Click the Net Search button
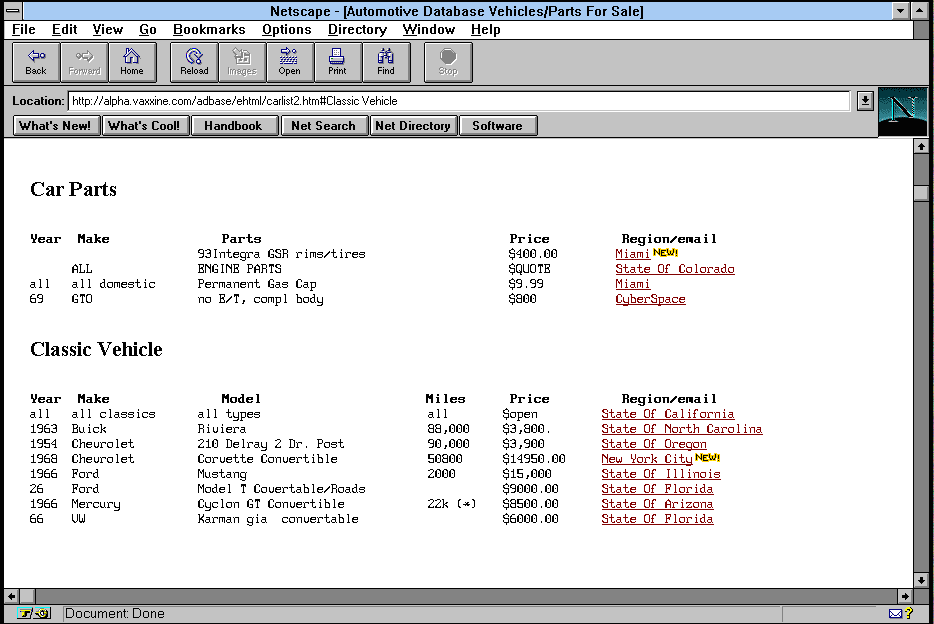Screen dimensions: 934x624 coord(323,126)
